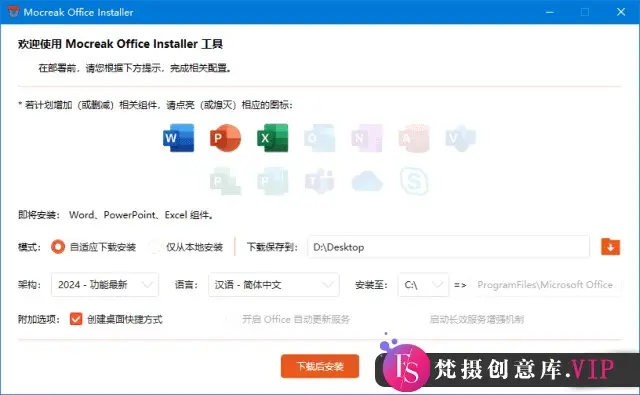
Task: Open the 语言 dropdown showing 汉语 - 简体中文
Action: 273,284
